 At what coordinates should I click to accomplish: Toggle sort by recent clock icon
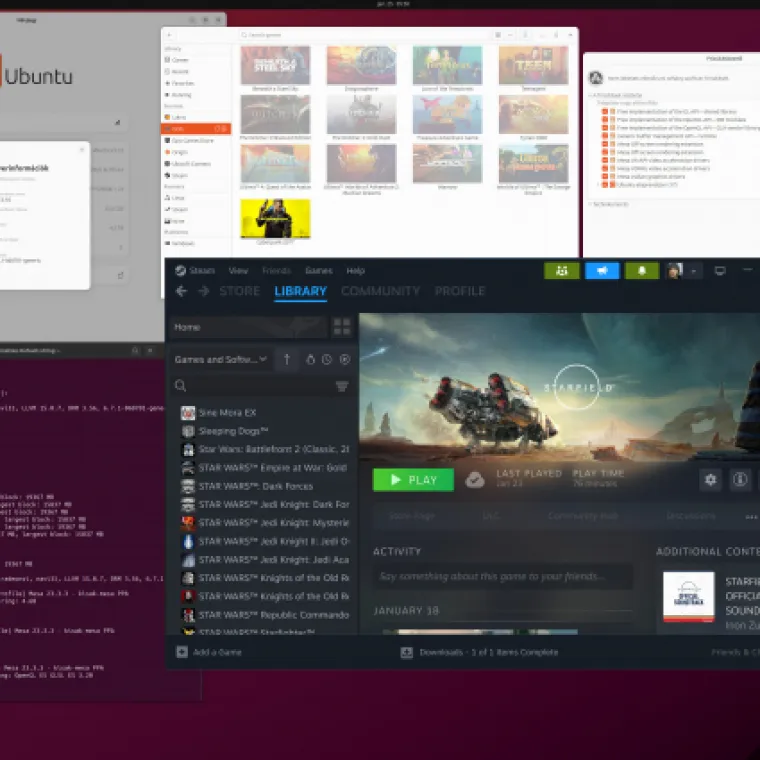(327, 359)
